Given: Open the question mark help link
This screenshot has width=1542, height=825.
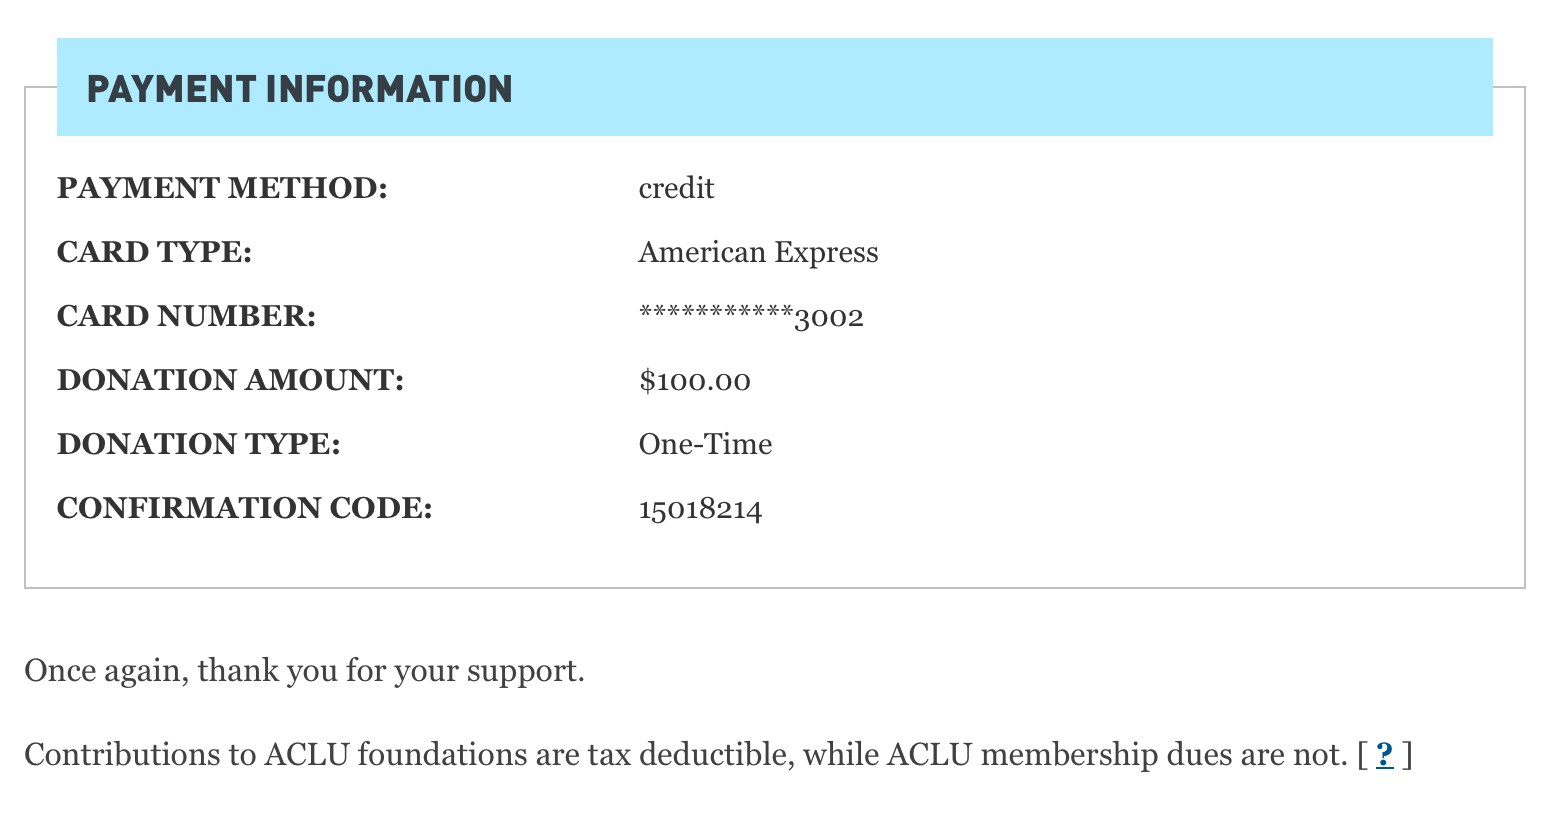Looking at the screenshot, I should [x=1385, y=754].
